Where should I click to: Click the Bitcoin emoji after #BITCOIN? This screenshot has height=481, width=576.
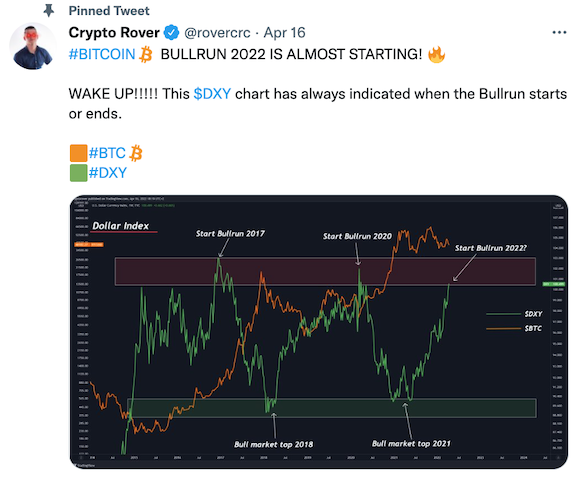(x=146, y=54)
